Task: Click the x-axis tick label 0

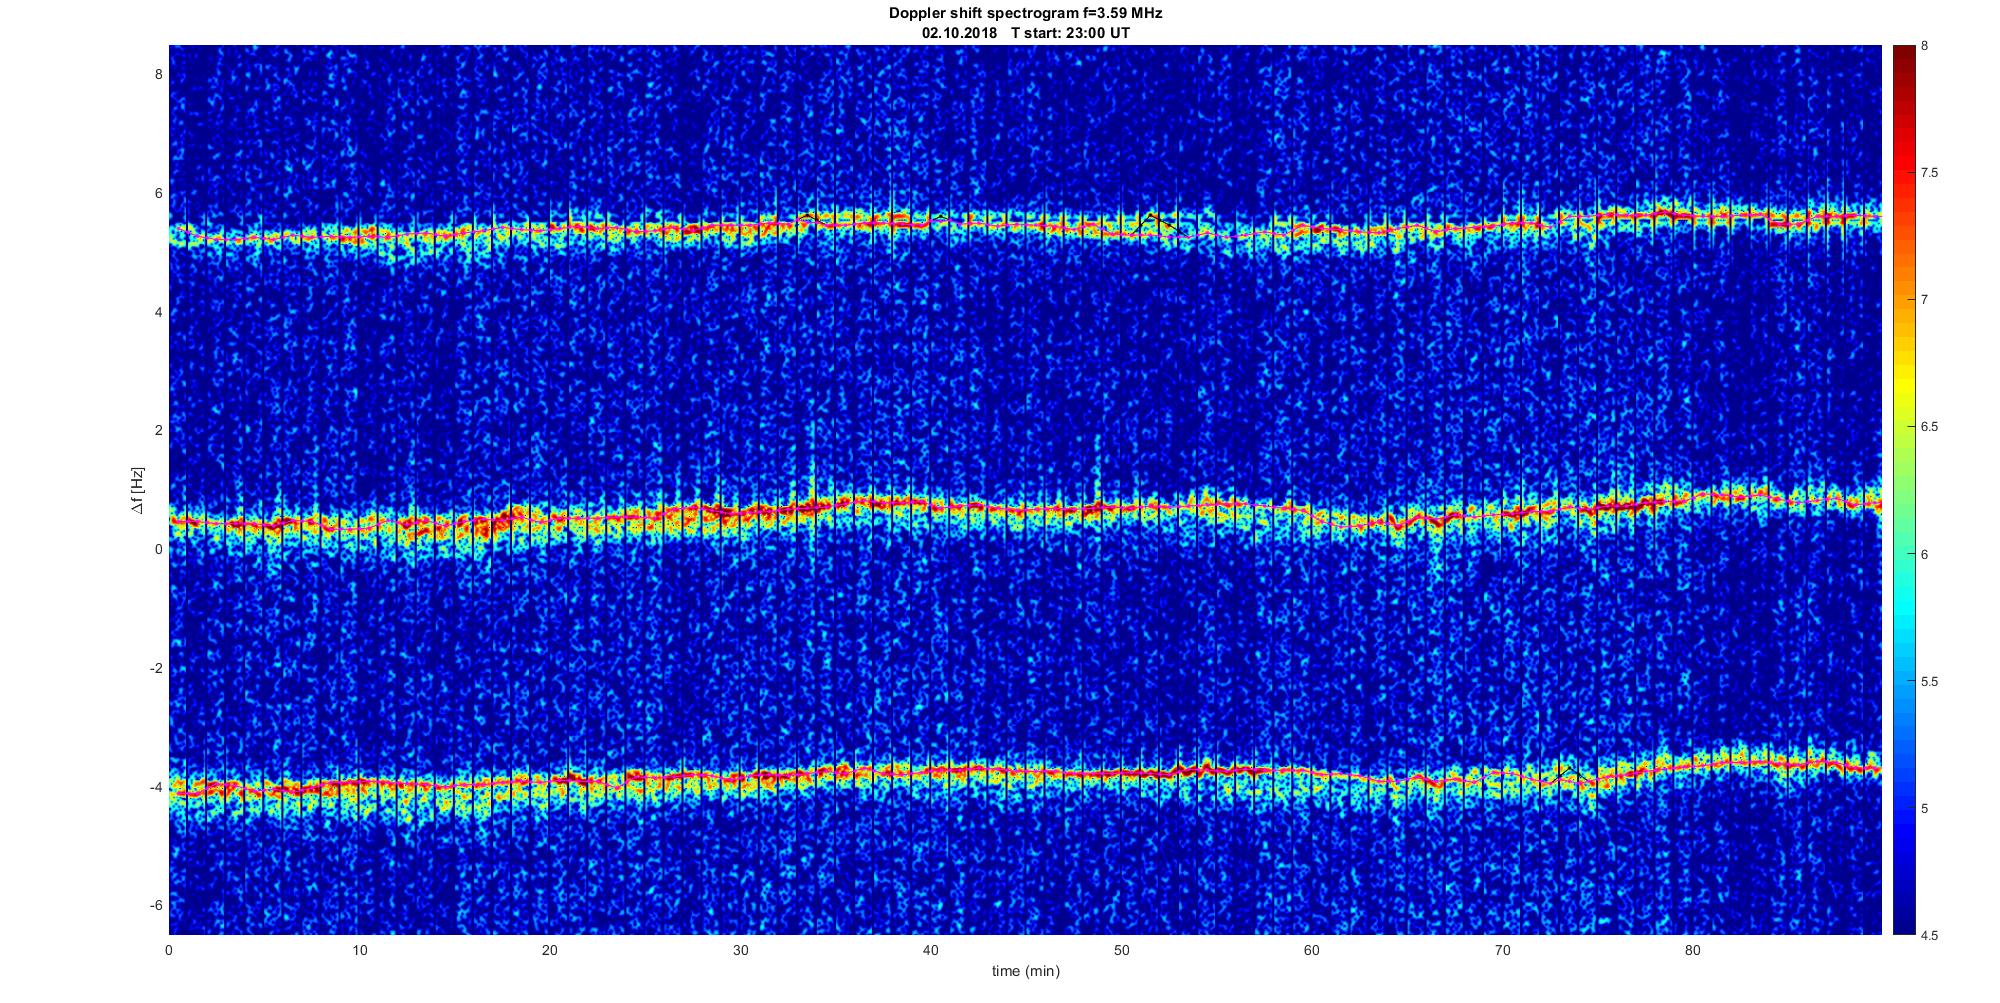Action: point(169,949)
